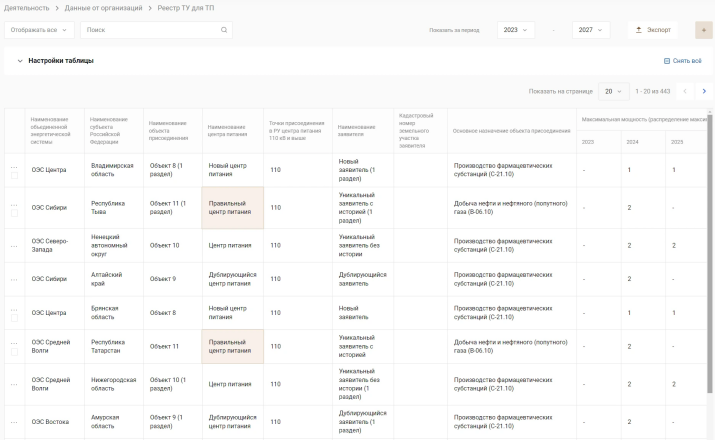This screenshot has height=440, width=715.
Task: Open row menu dots for Республика Тыва
Action: click(14, 203)
